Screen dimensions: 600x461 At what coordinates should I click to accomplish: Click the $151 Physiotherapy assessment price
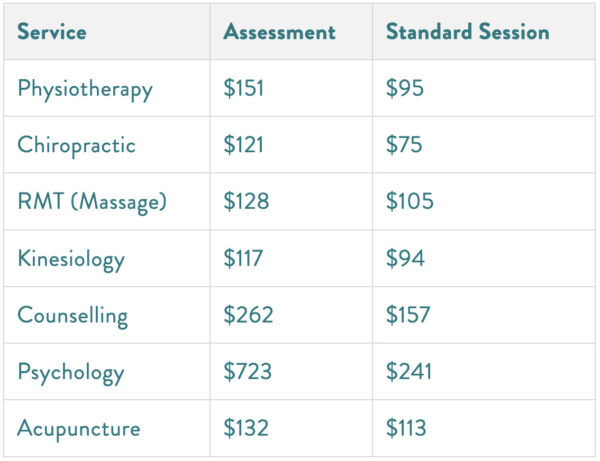[244, 89]
